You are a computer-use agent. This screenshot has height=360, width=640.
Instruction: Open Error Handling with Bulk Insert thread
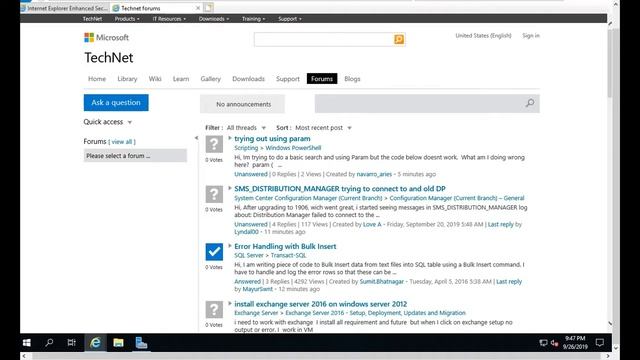[x=285, y=246]
